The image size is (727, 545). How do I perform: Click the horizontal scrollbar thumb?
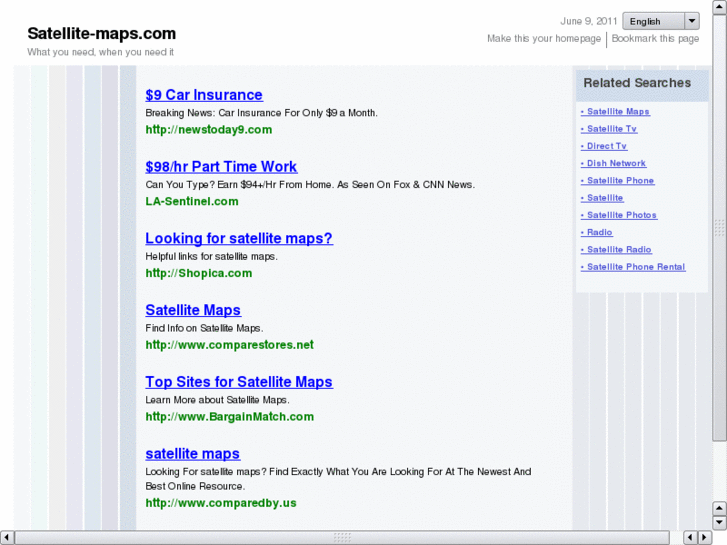[x=342, y=537]
